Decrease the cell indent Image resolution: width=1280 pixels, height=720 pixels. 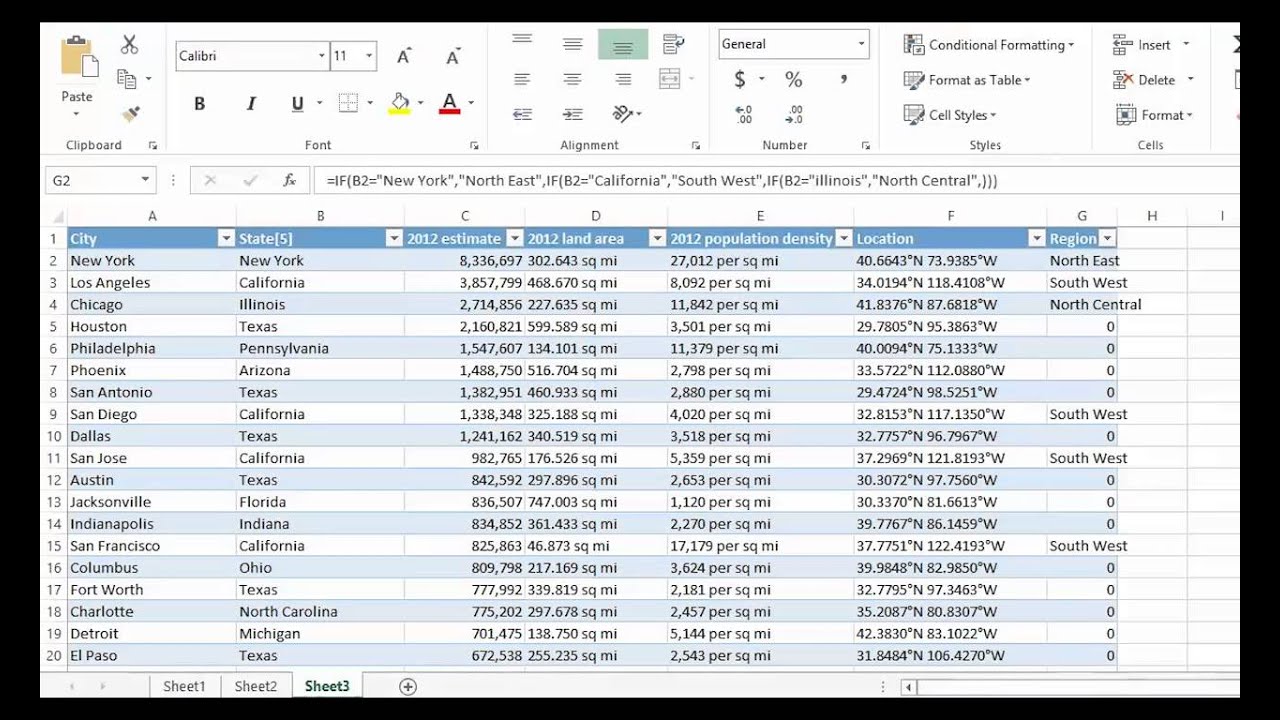(x=522, y=115)
